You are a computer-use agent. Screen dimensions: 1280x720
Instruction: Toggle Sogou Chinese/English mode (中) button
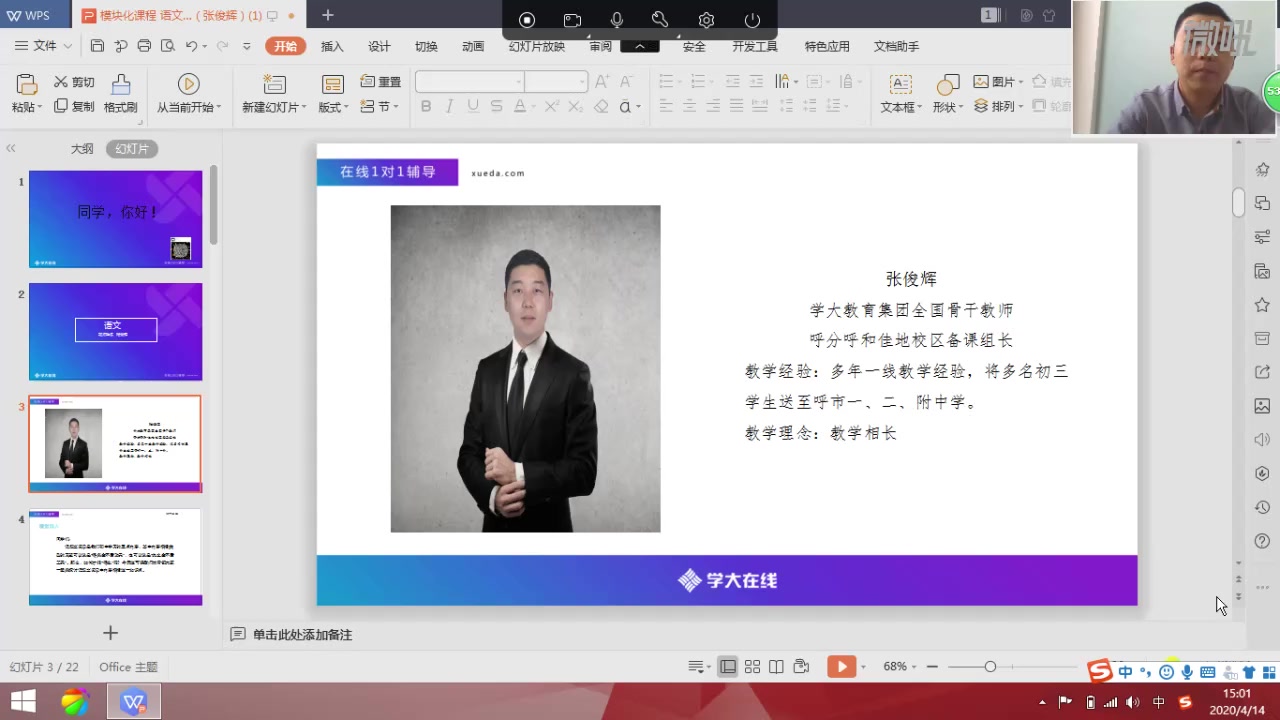[x=1126, y=671]
